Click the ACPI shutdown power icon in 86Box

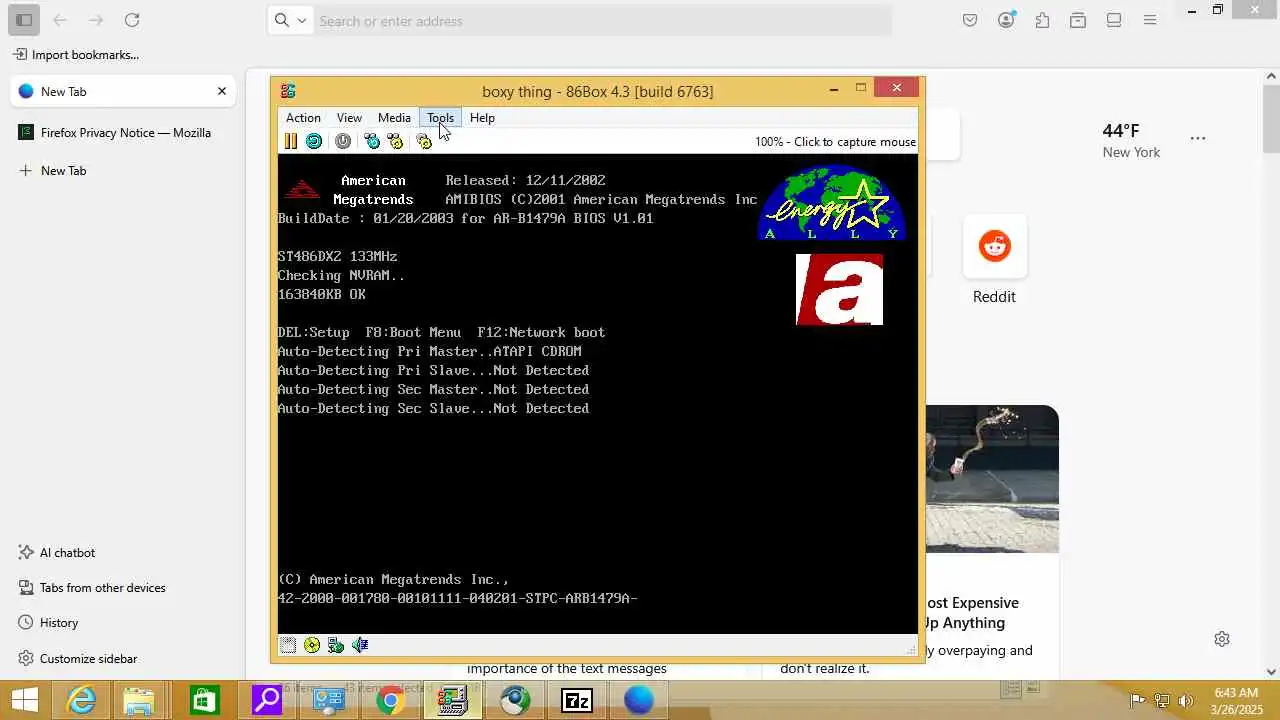(x=343, y=142)
